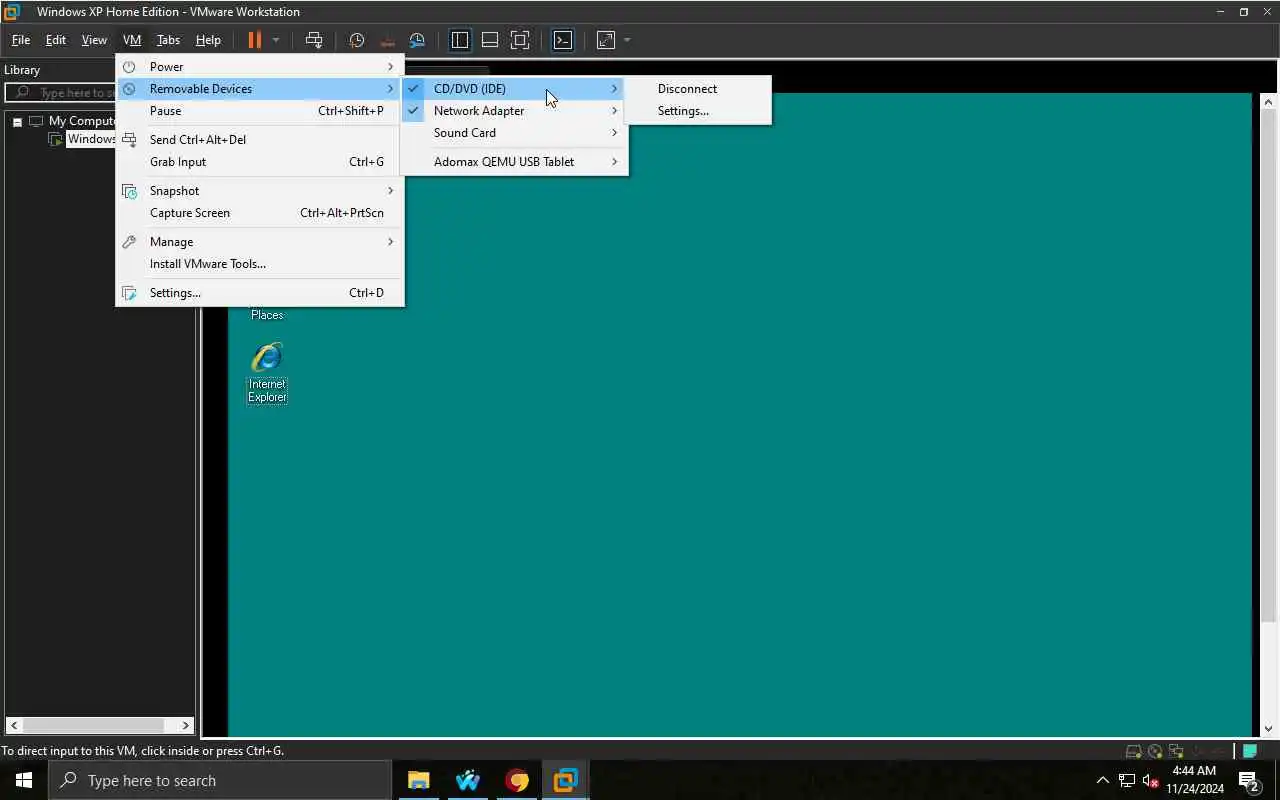Open the stretch display dropdown arrow
The height and width of the screenshot is (800, 1280).
(627, 40)
